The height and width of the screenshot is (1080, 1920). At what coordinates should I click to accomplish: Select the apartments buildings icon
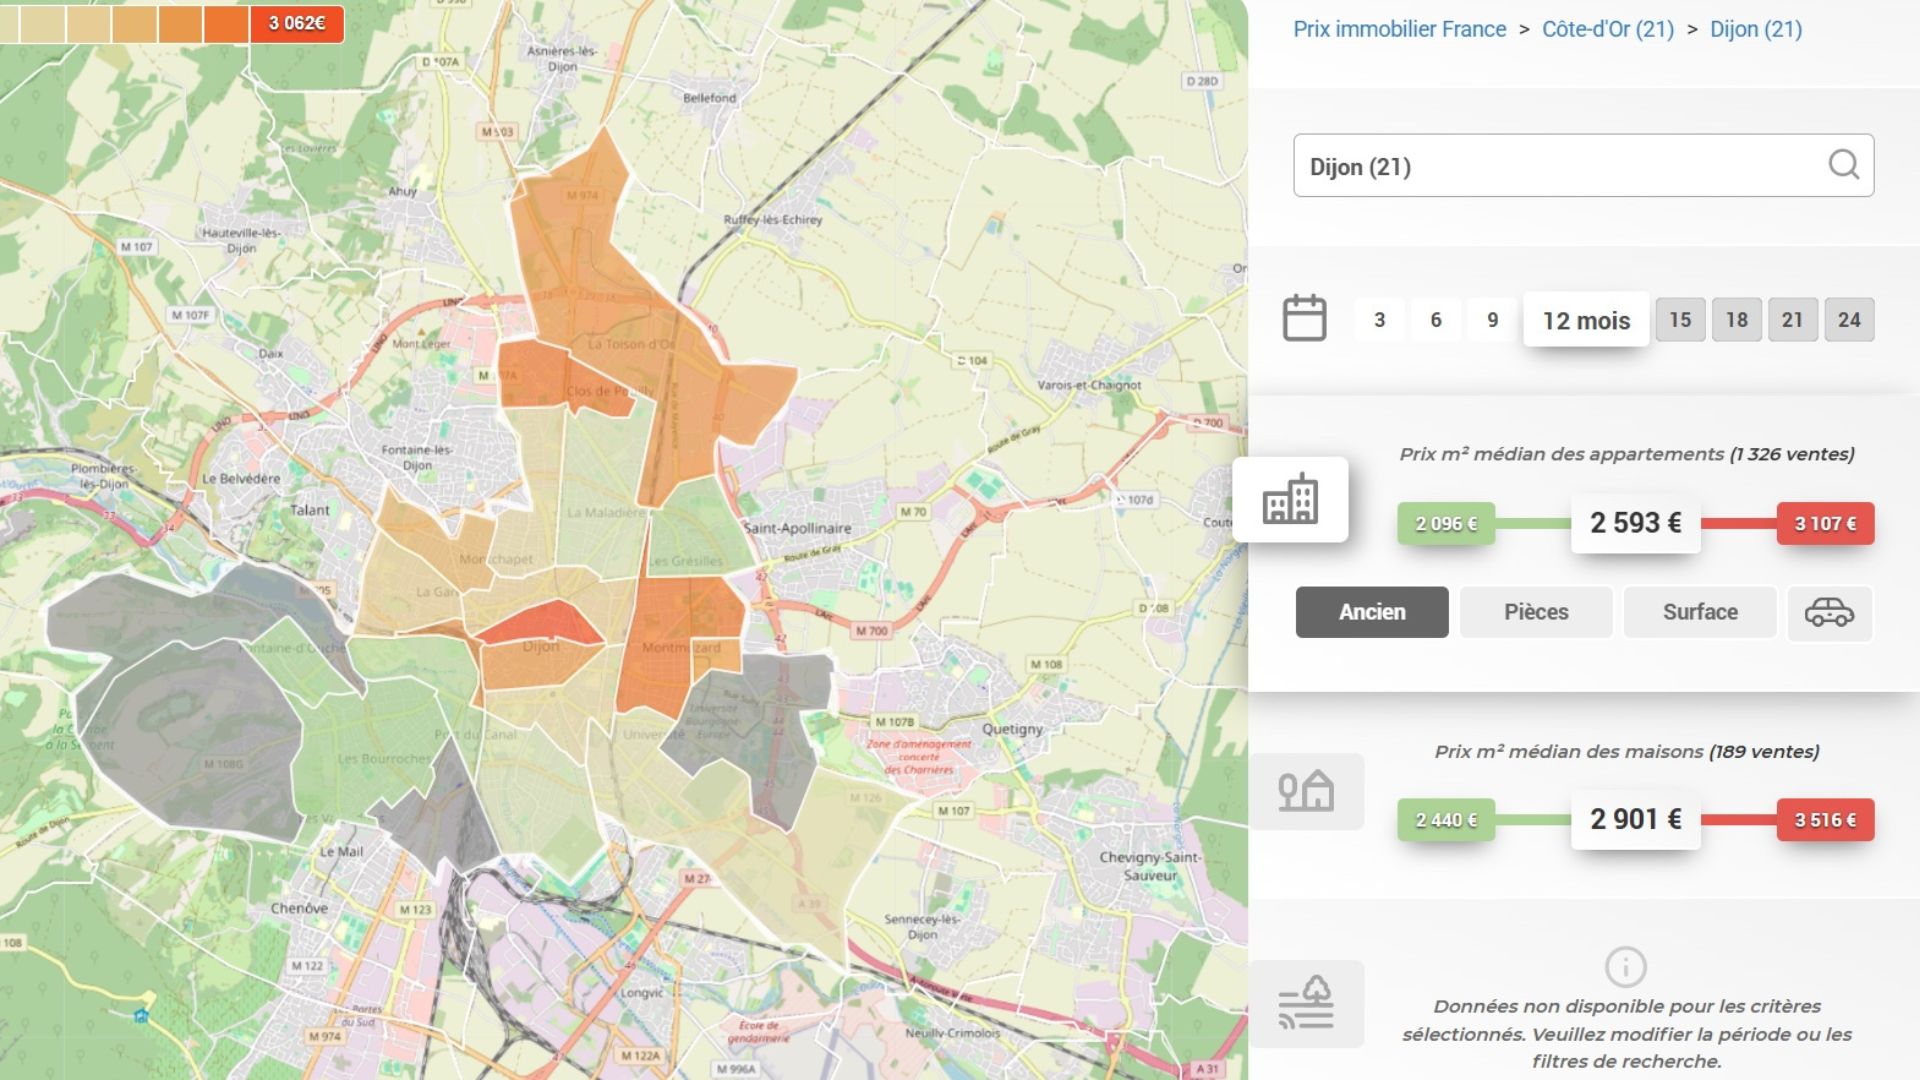point(1292,500)
